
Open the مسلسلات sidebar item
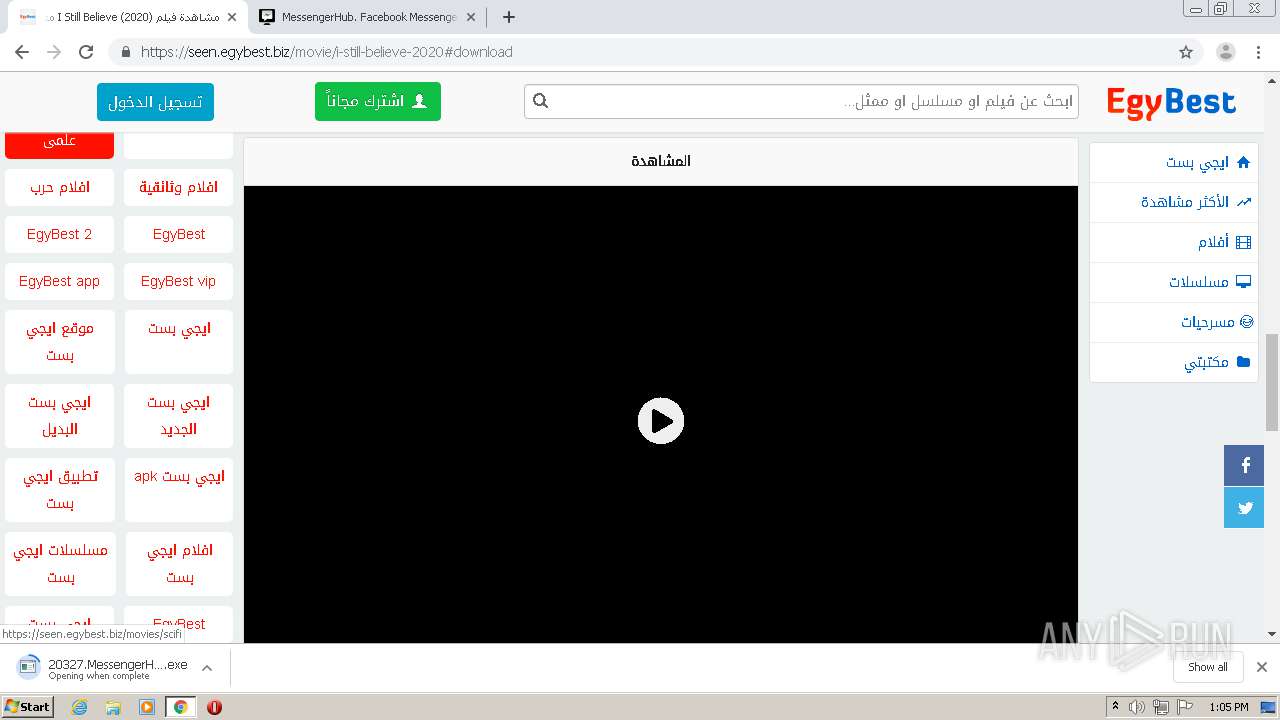tap(1174, 282)
